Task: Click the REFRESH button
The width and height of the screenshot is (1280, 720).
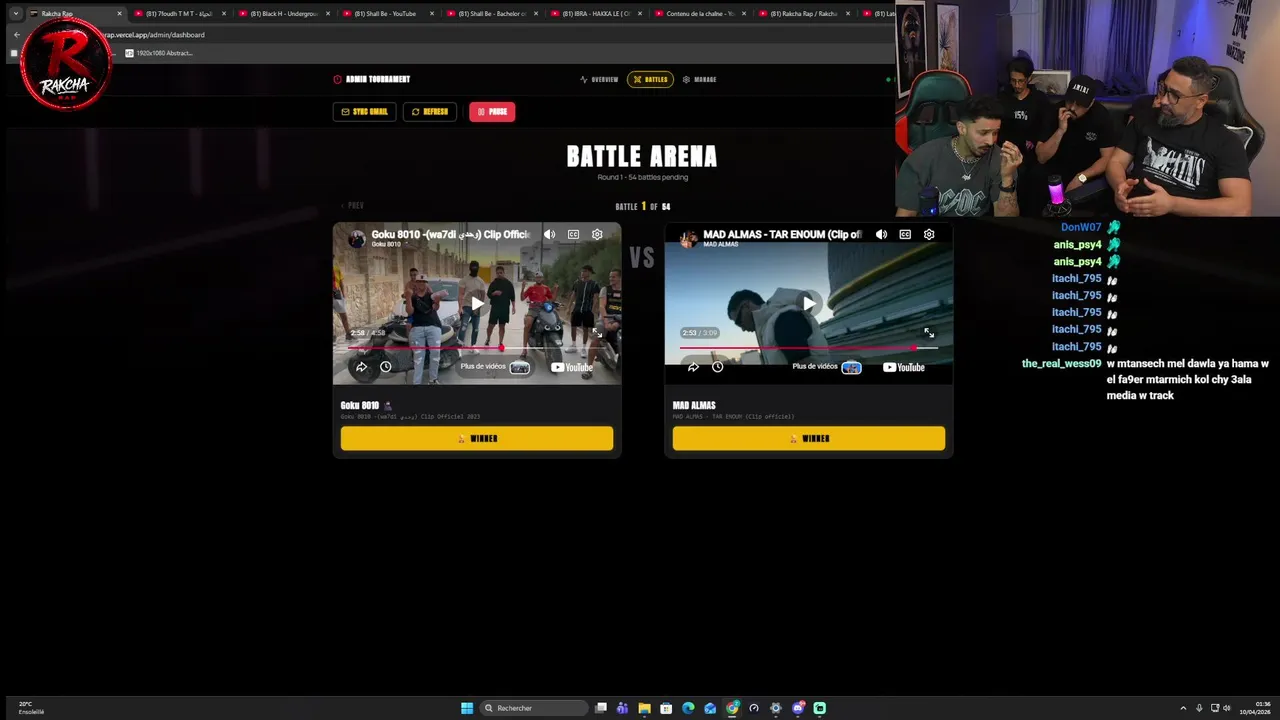Action: pos(430,112)
